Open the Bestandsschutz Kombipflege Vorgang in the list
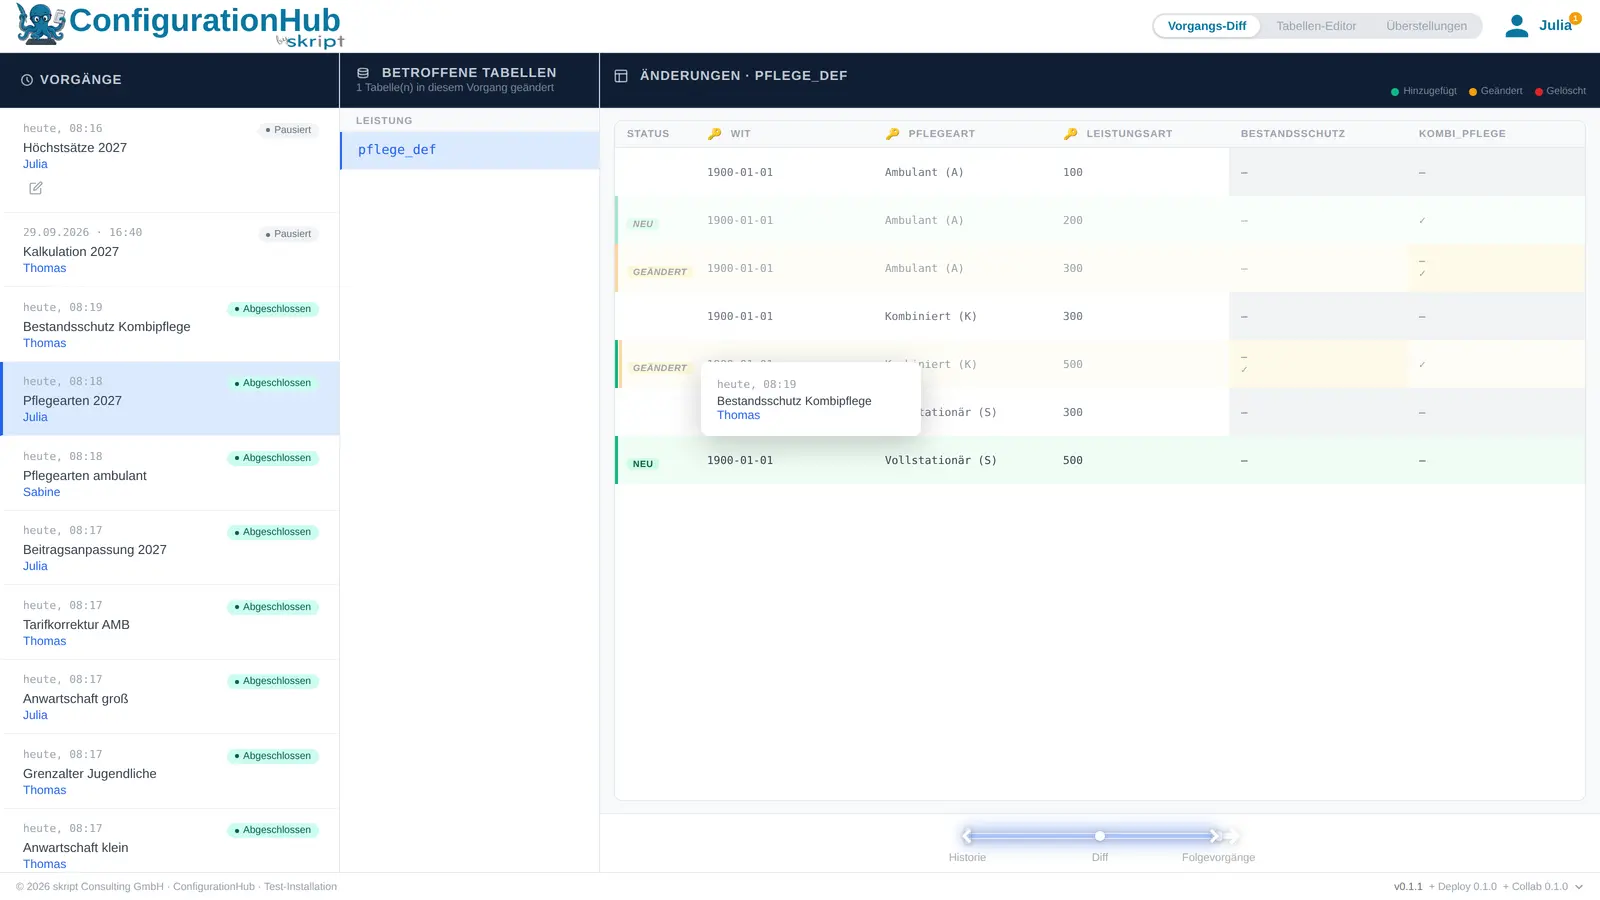 170,325
